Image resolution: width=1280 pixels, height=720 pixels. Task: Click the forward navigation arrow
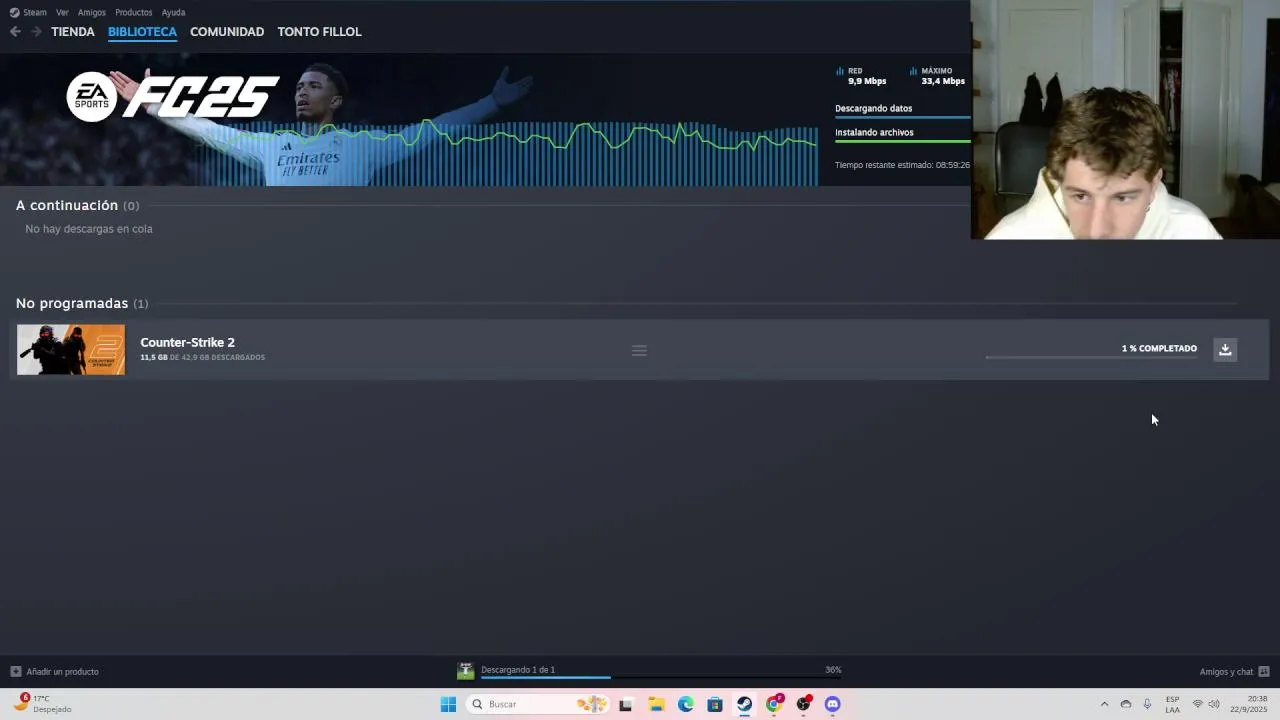tap(36, 32)
